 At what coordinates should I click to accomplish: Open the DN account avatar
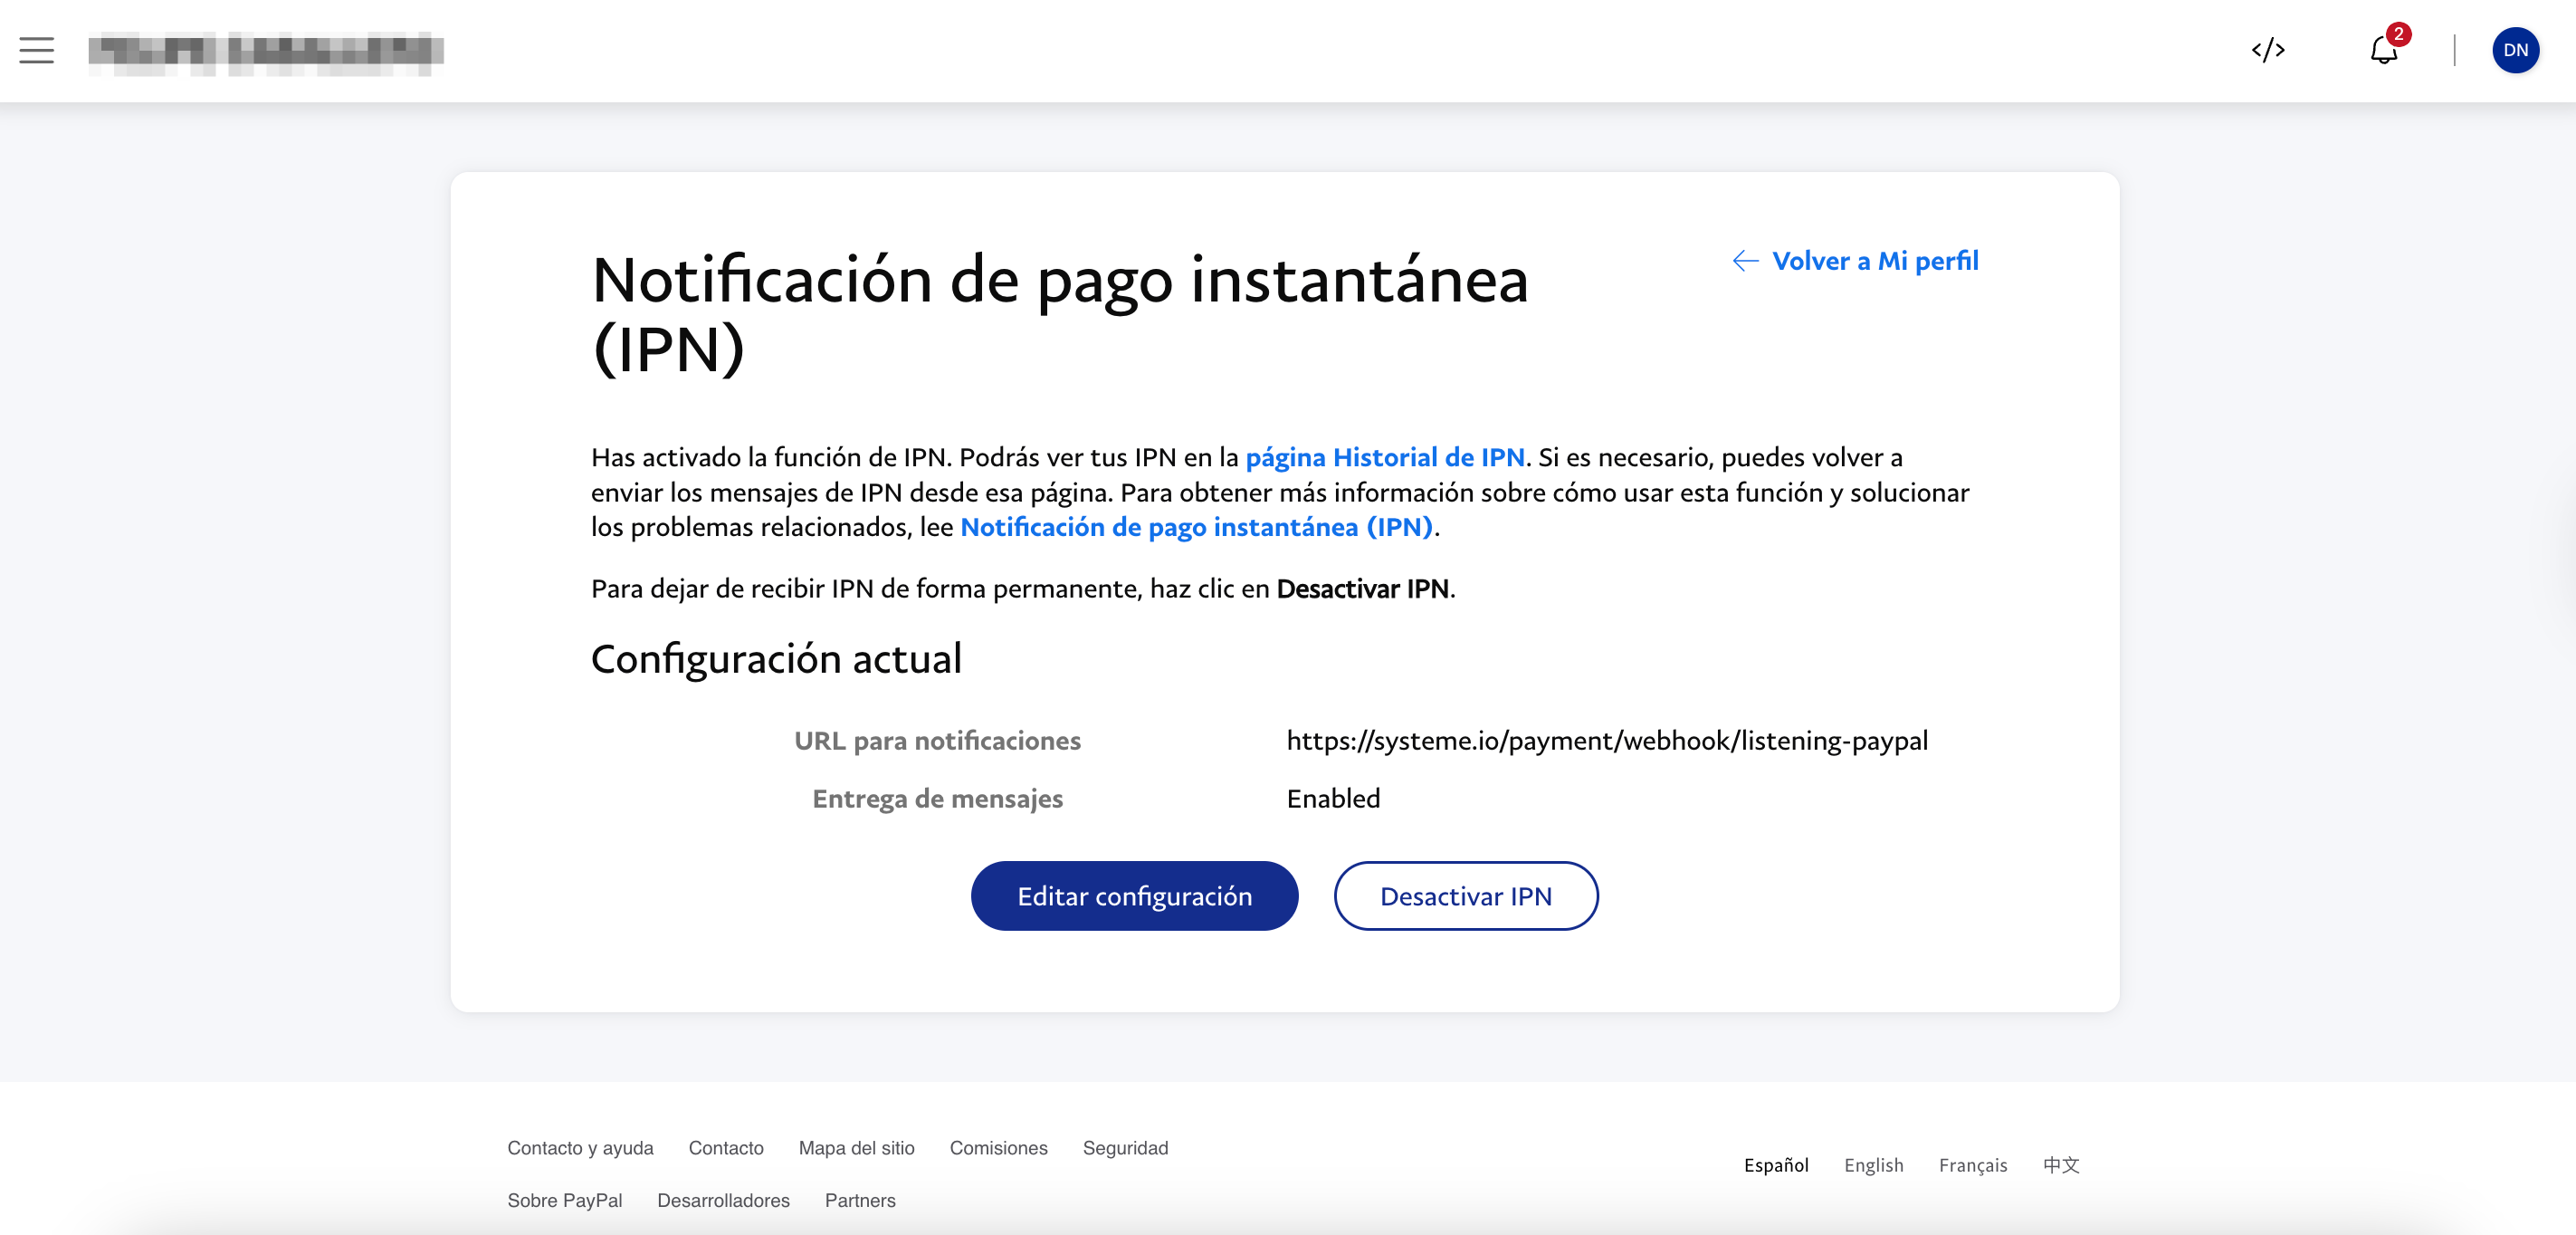(x=2514, y=50)
